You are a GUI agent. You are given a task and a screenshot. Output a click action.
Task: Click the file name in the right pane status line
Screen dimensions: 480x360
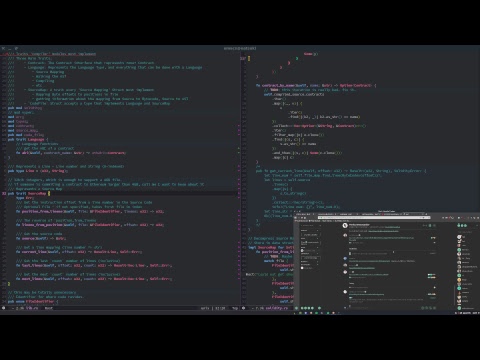[276, 308]
